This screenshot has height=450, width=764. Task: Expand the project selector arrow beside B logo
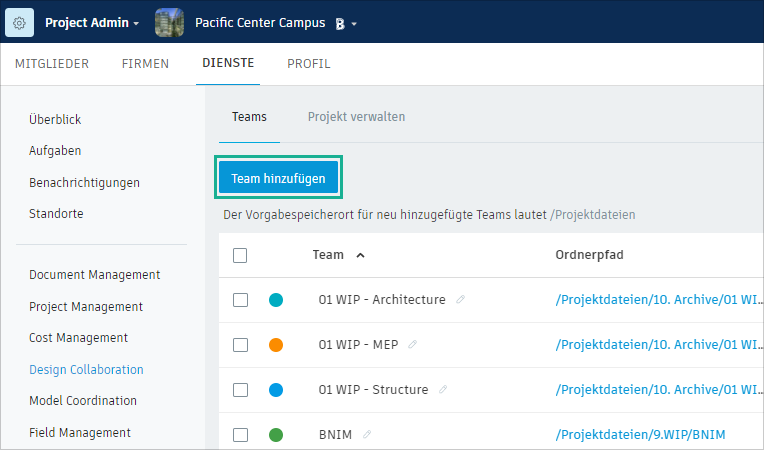tap(354, 23)
